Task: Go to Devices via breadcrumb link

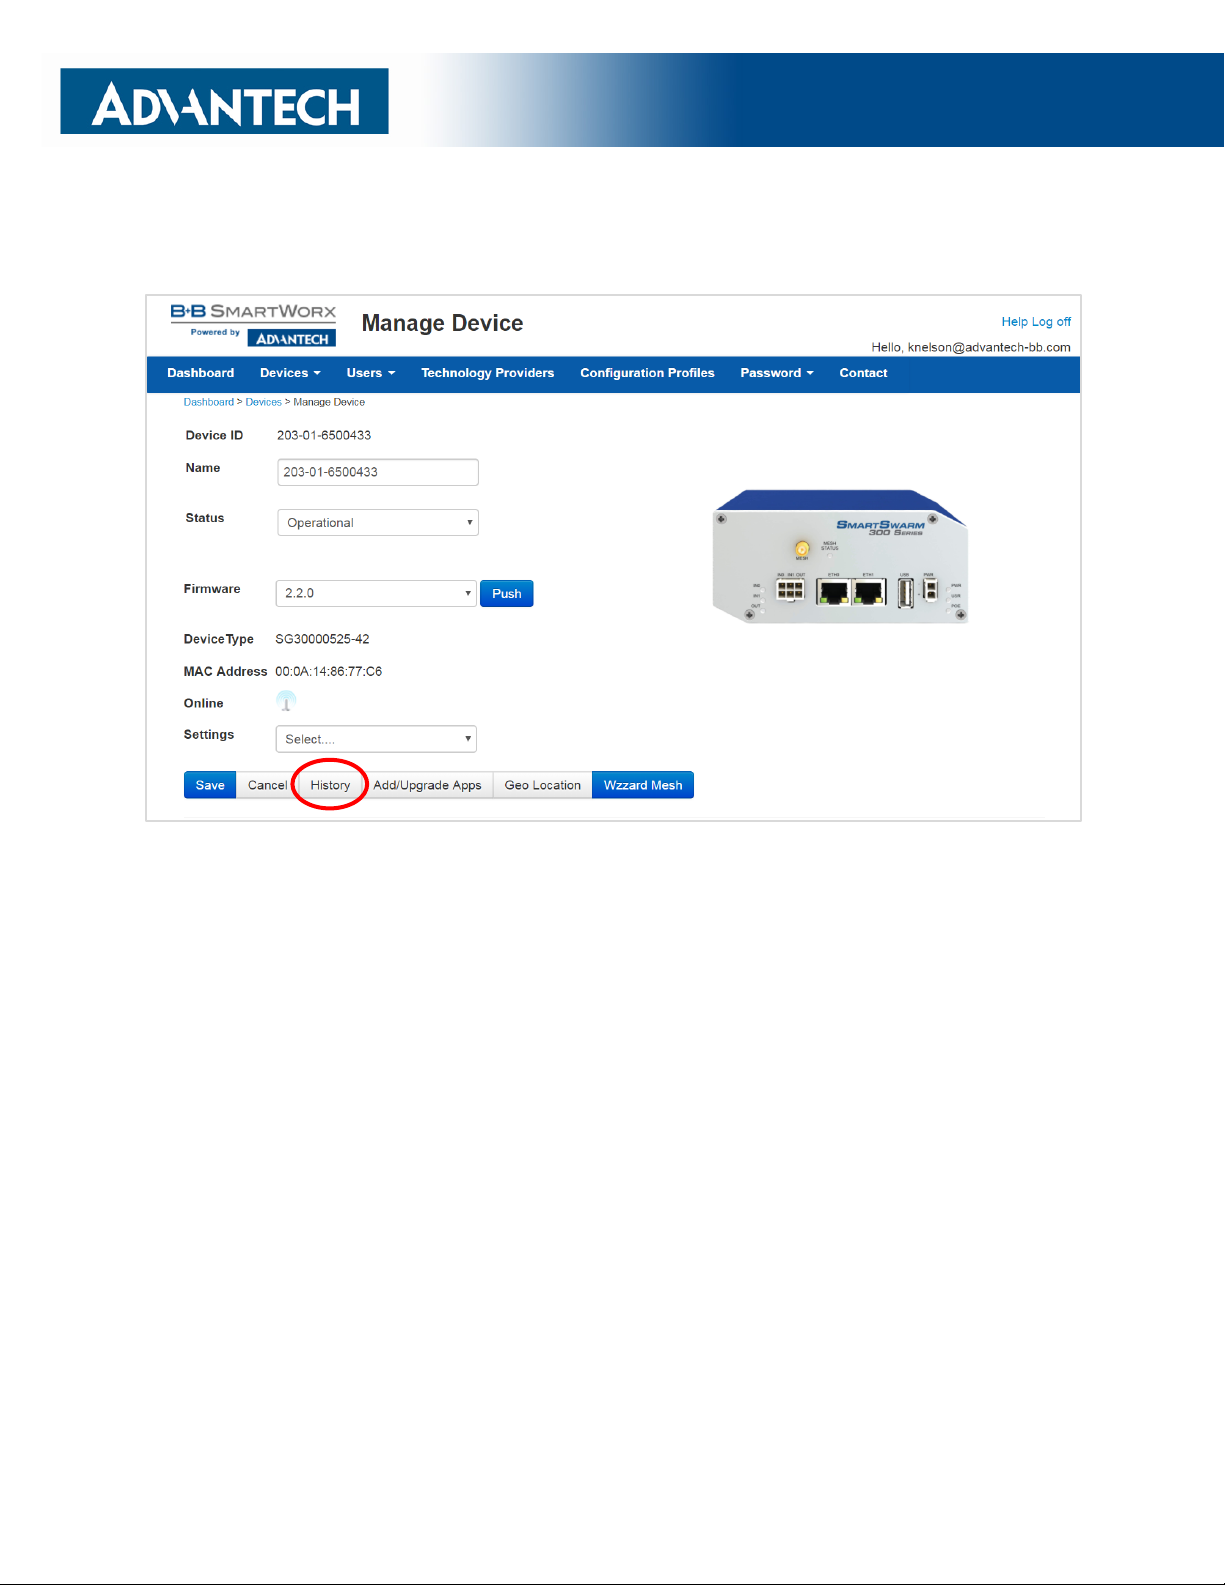Action: point(264,402)
